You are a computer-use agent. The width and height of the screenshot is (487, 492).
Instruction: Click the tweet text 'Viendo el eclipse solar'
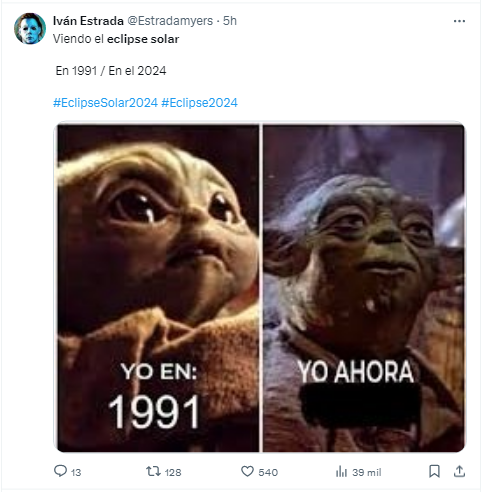coord(116,39)
